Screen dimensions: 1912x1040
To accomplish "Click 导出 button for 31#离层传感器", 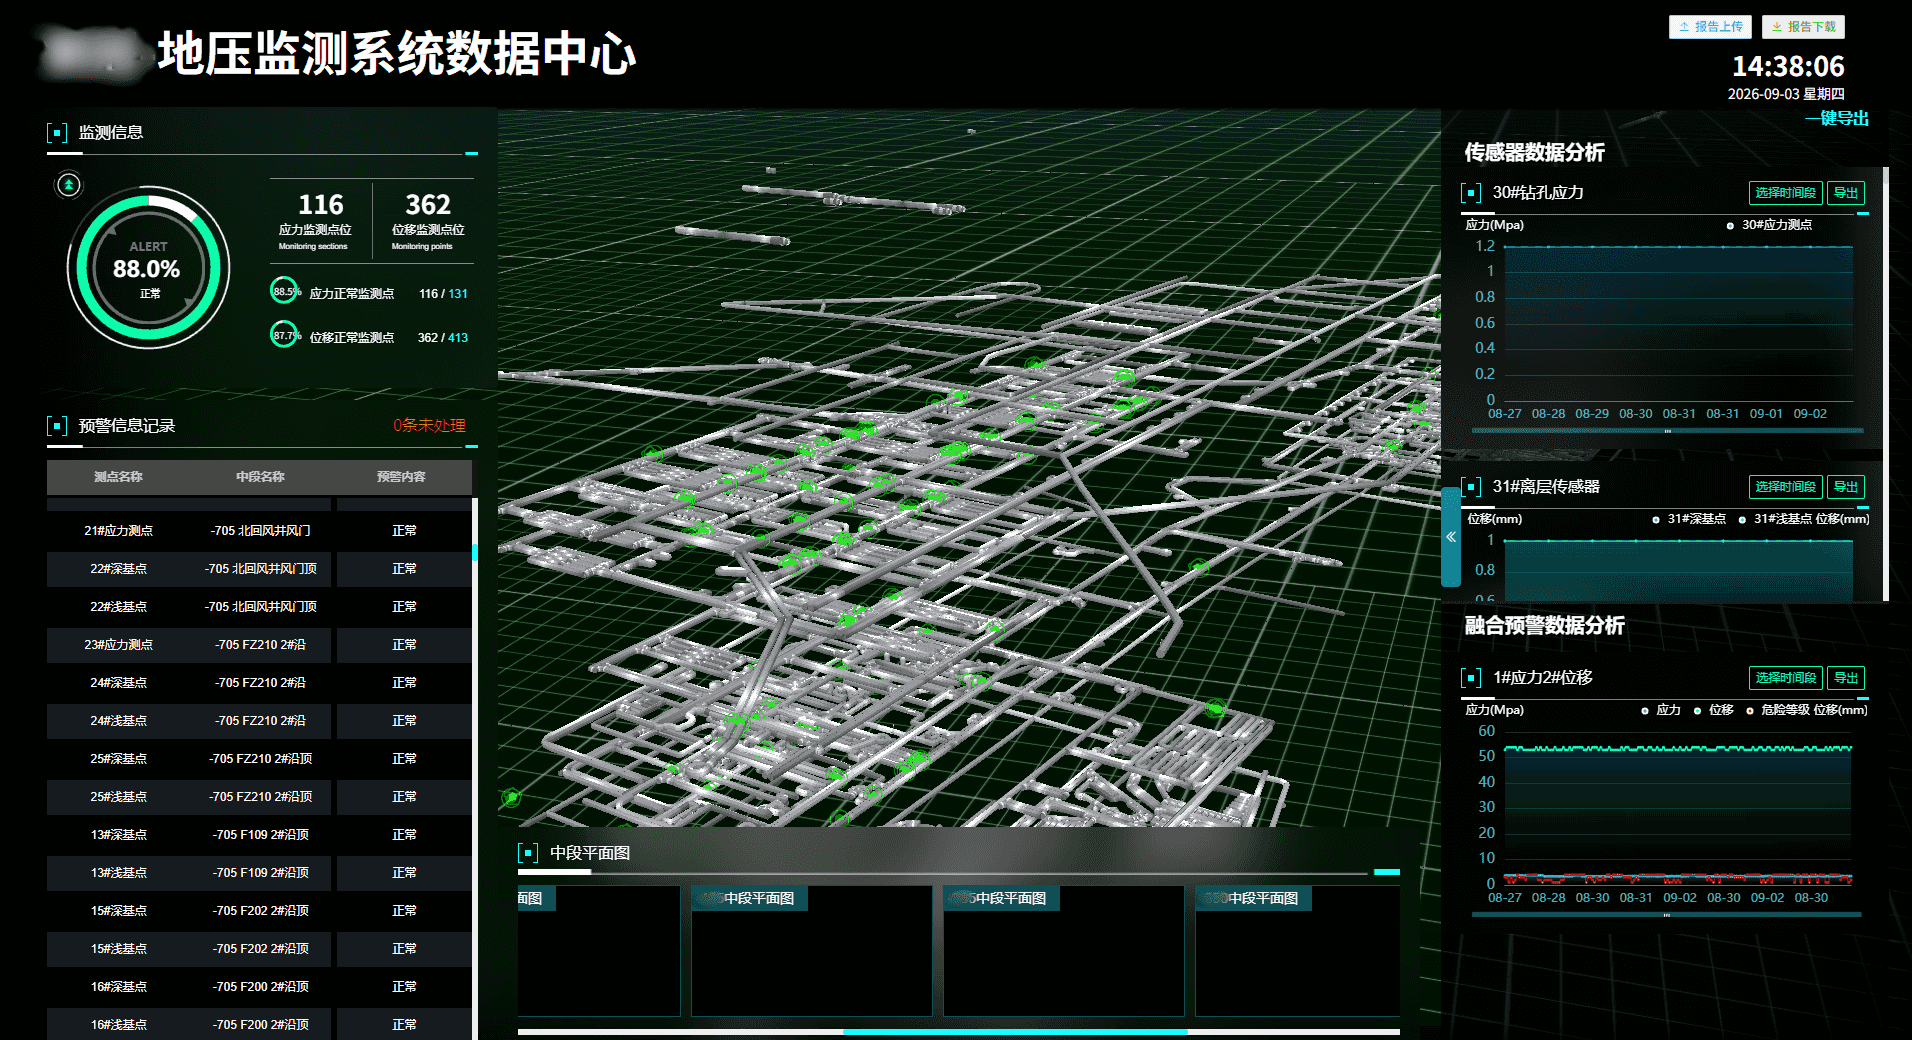I will (1846, 487).
